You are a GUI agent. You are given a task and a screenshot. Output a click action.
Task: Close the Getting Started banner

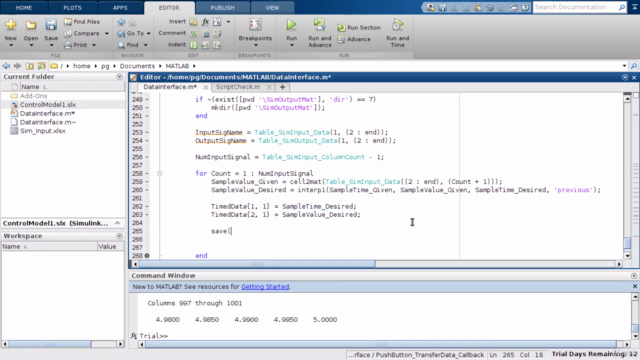[x=635, y=287]
